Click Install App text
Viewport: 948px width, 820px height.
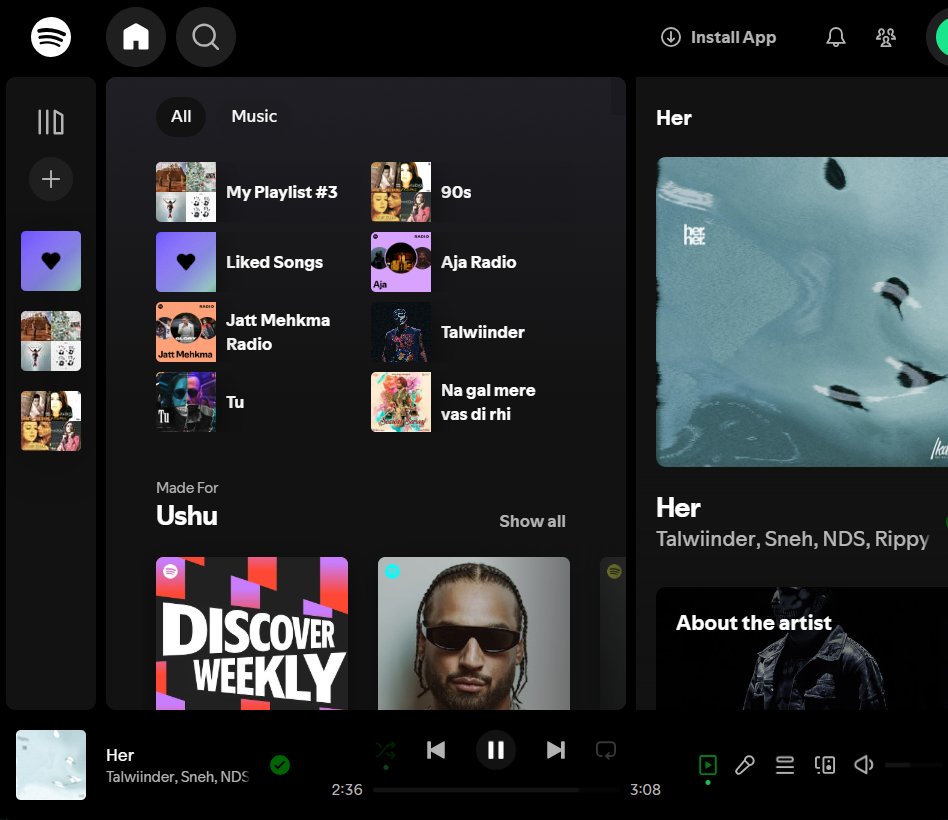(x=733, y=37)
